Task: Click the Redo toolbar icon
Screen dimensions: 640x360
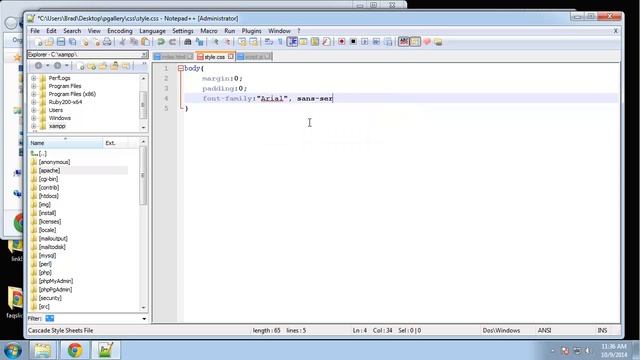Action: [172, 42]
